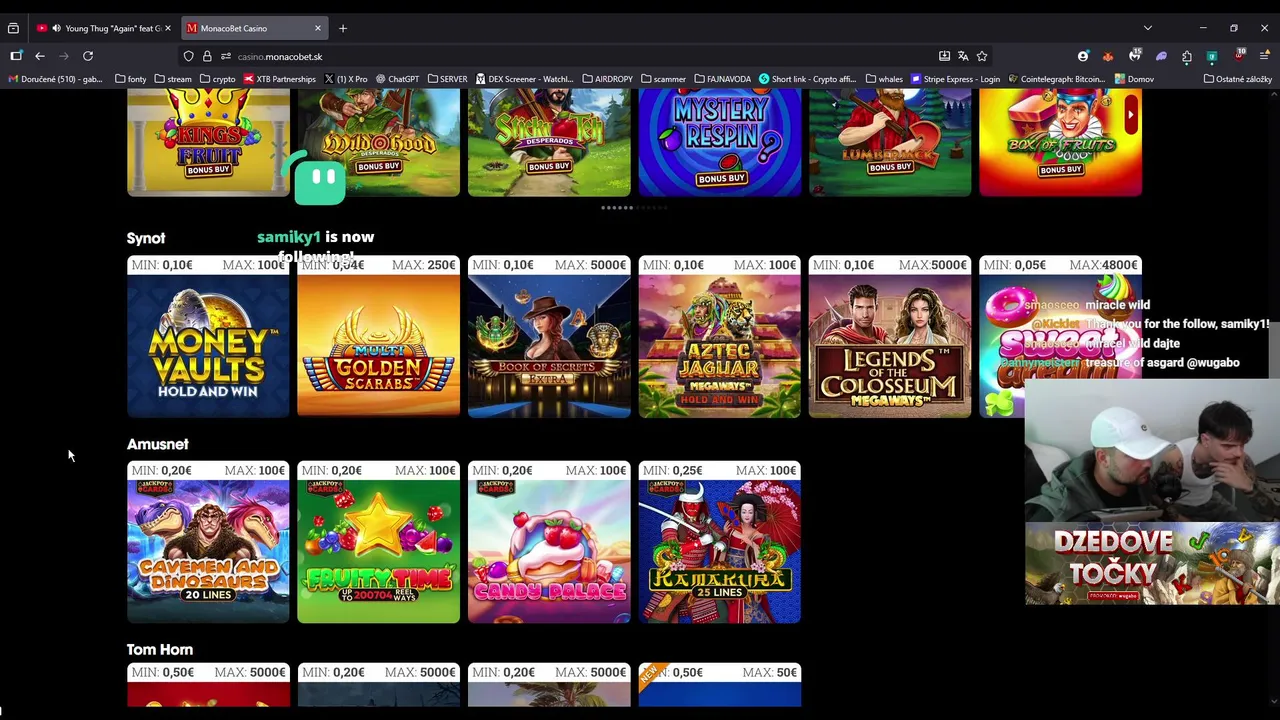This screenshot has height=720, width=1280.
Task: Open the tracking protection shield panel
Action: 189,56
